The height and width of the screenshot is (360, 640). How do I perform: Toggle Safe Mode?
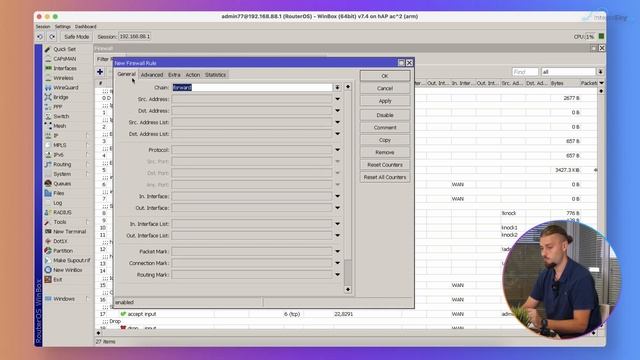[x=76, y=37]
